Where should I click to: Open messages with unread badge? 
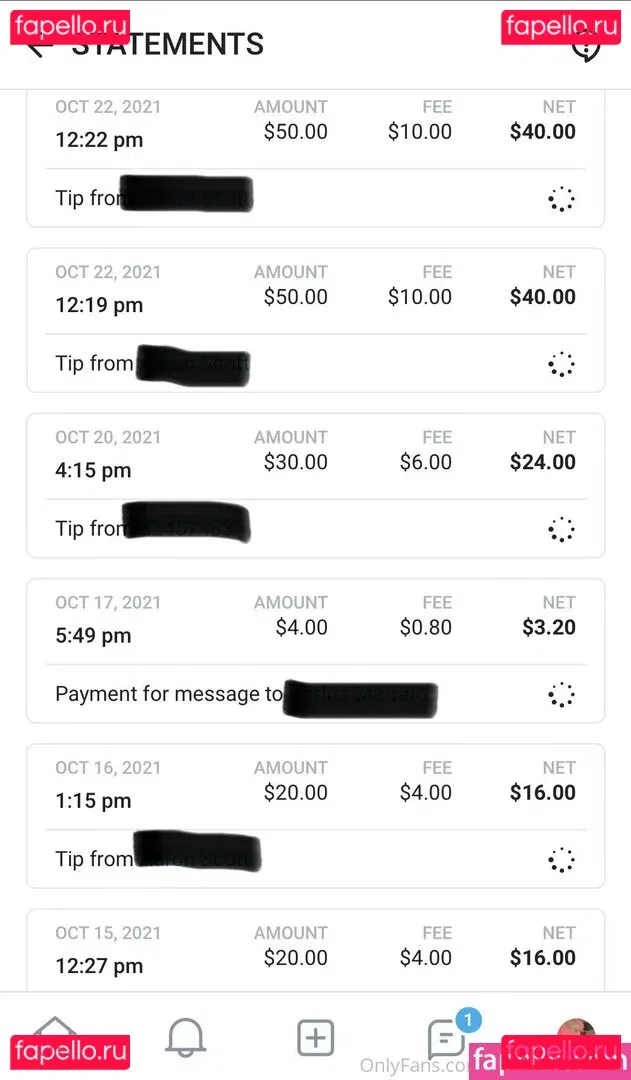pyautogui.click(x=446, y=1038)
